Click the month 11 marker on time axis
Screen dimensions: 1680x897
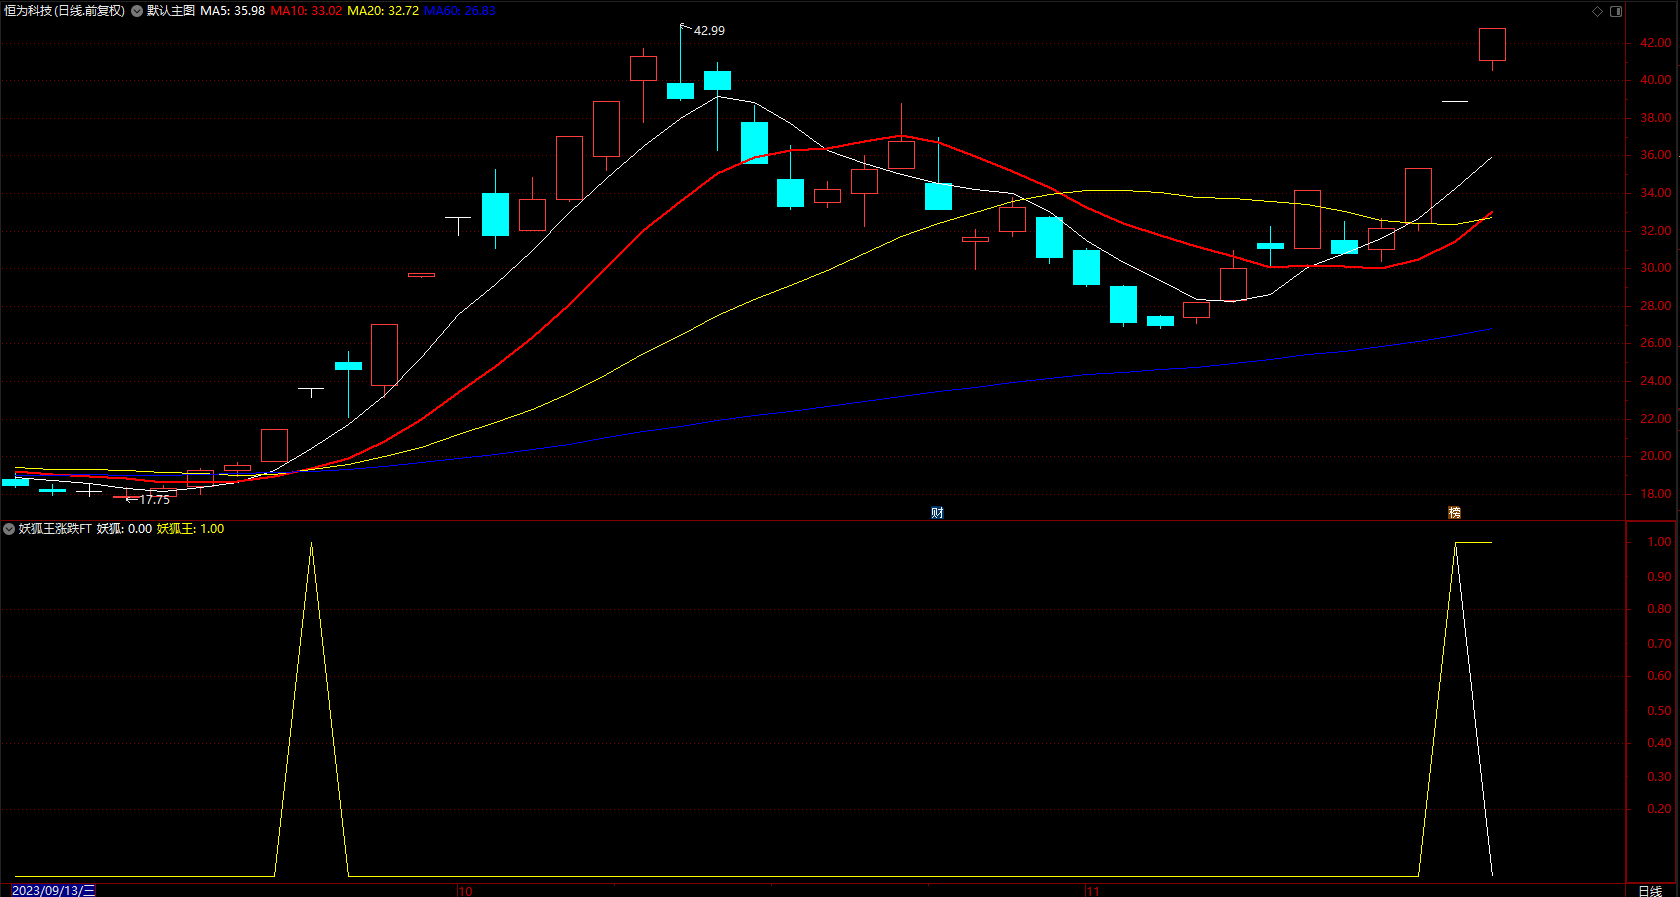pos(1092,891)
